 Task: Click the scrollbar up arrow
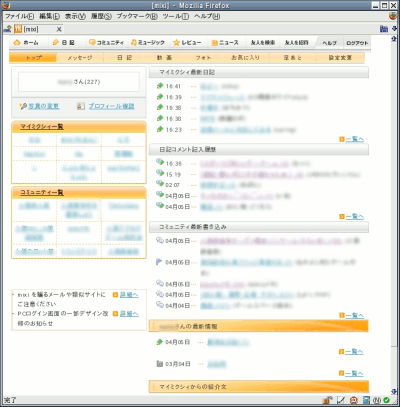[x=394, y=39]
